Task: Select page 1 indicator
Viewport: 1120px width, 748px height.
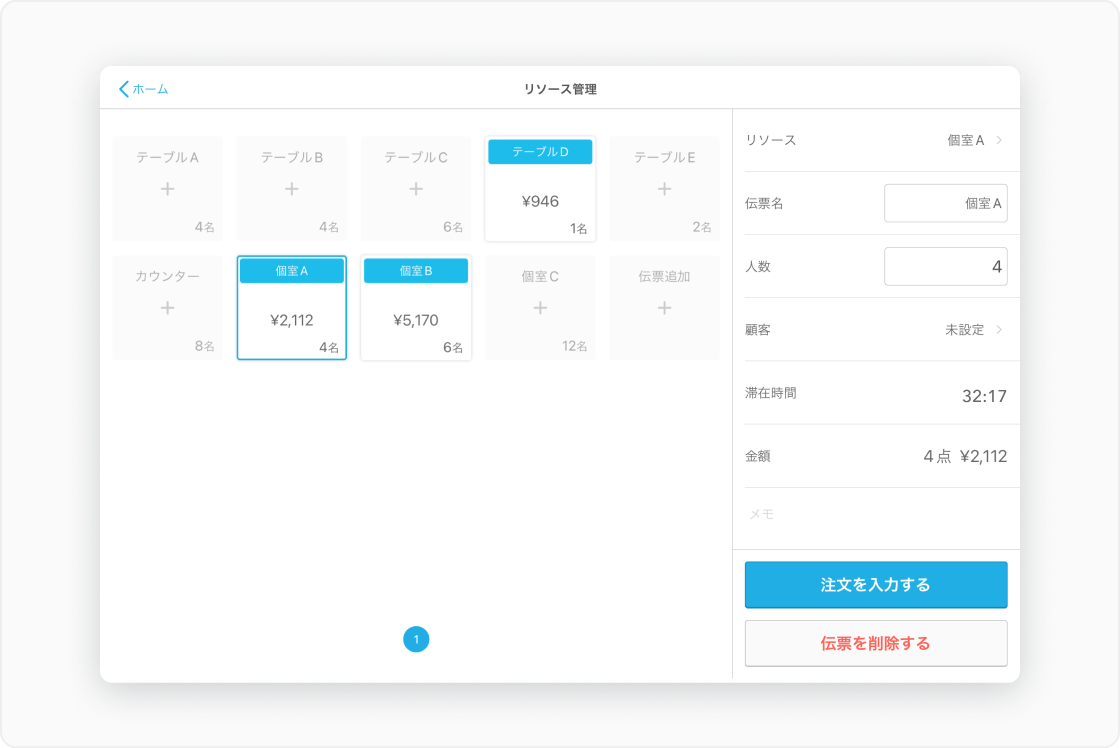Action: 416,639
